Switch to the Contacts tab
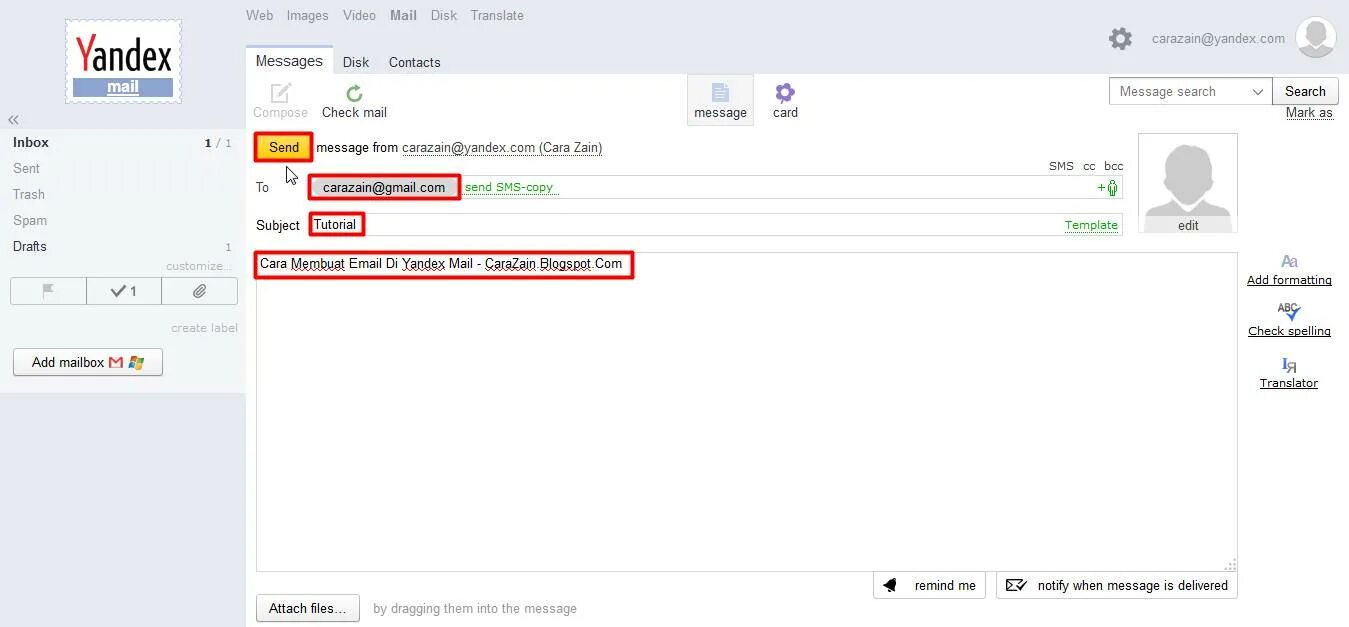1349x627 pixels. 414,62
